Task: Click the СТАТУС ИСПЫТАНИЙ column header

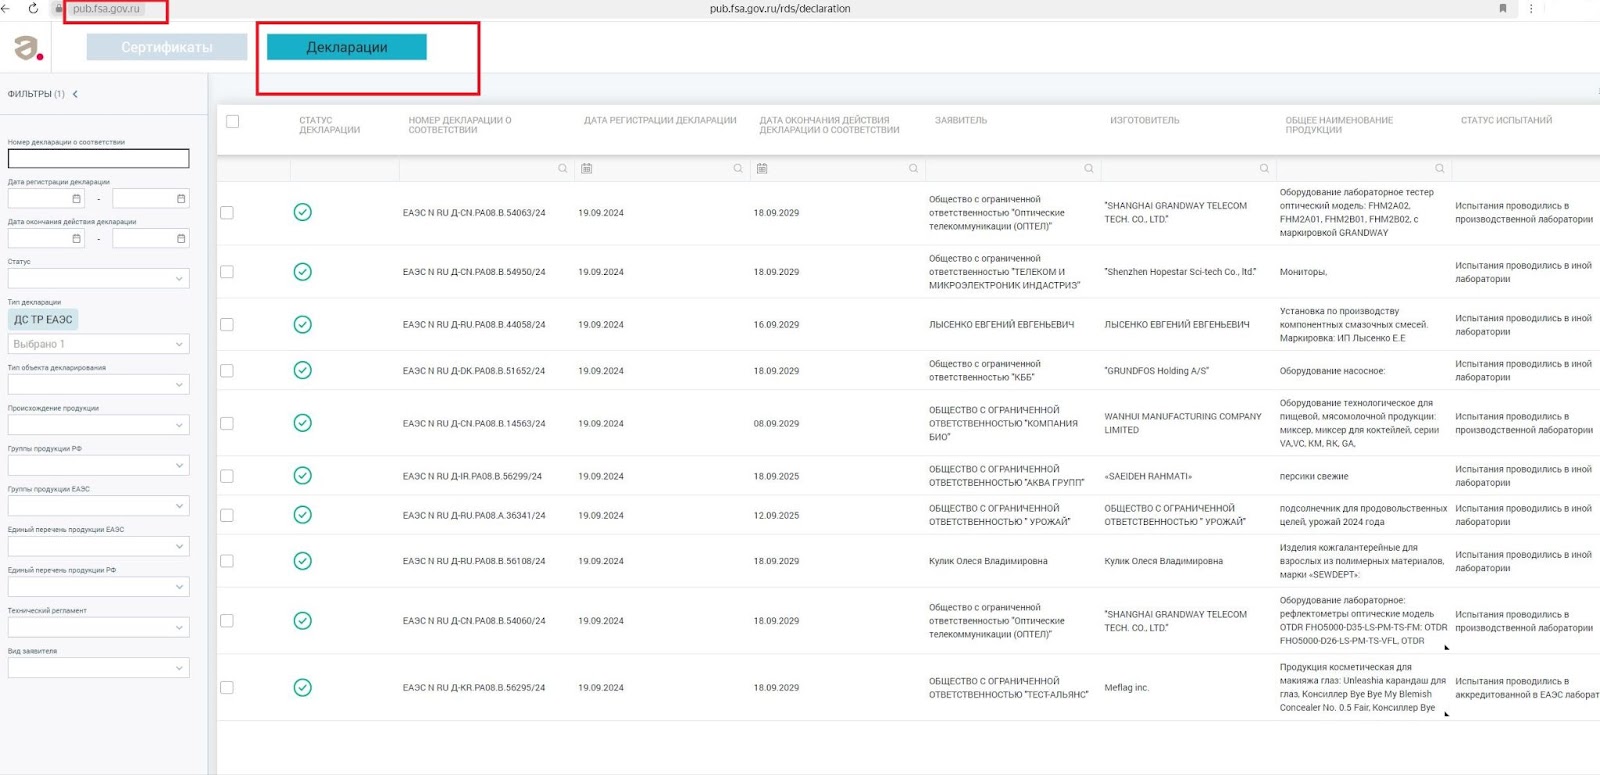Action: (1506, 120)
